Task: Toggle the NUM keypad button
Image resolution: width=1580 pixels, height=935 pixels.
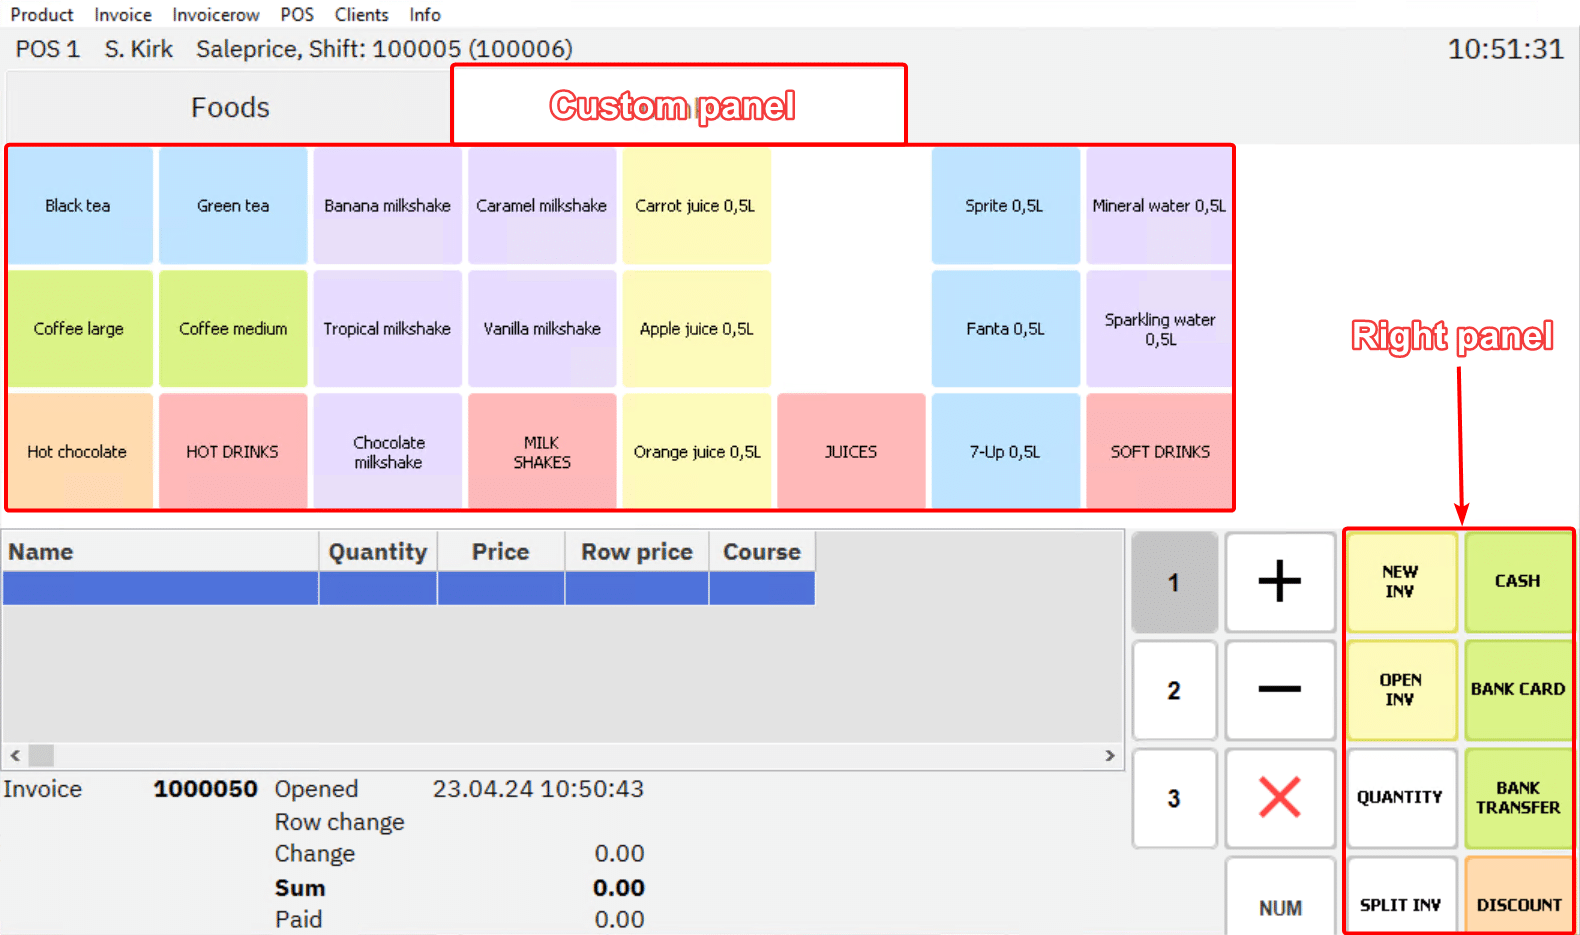Action: point(1279,906)
